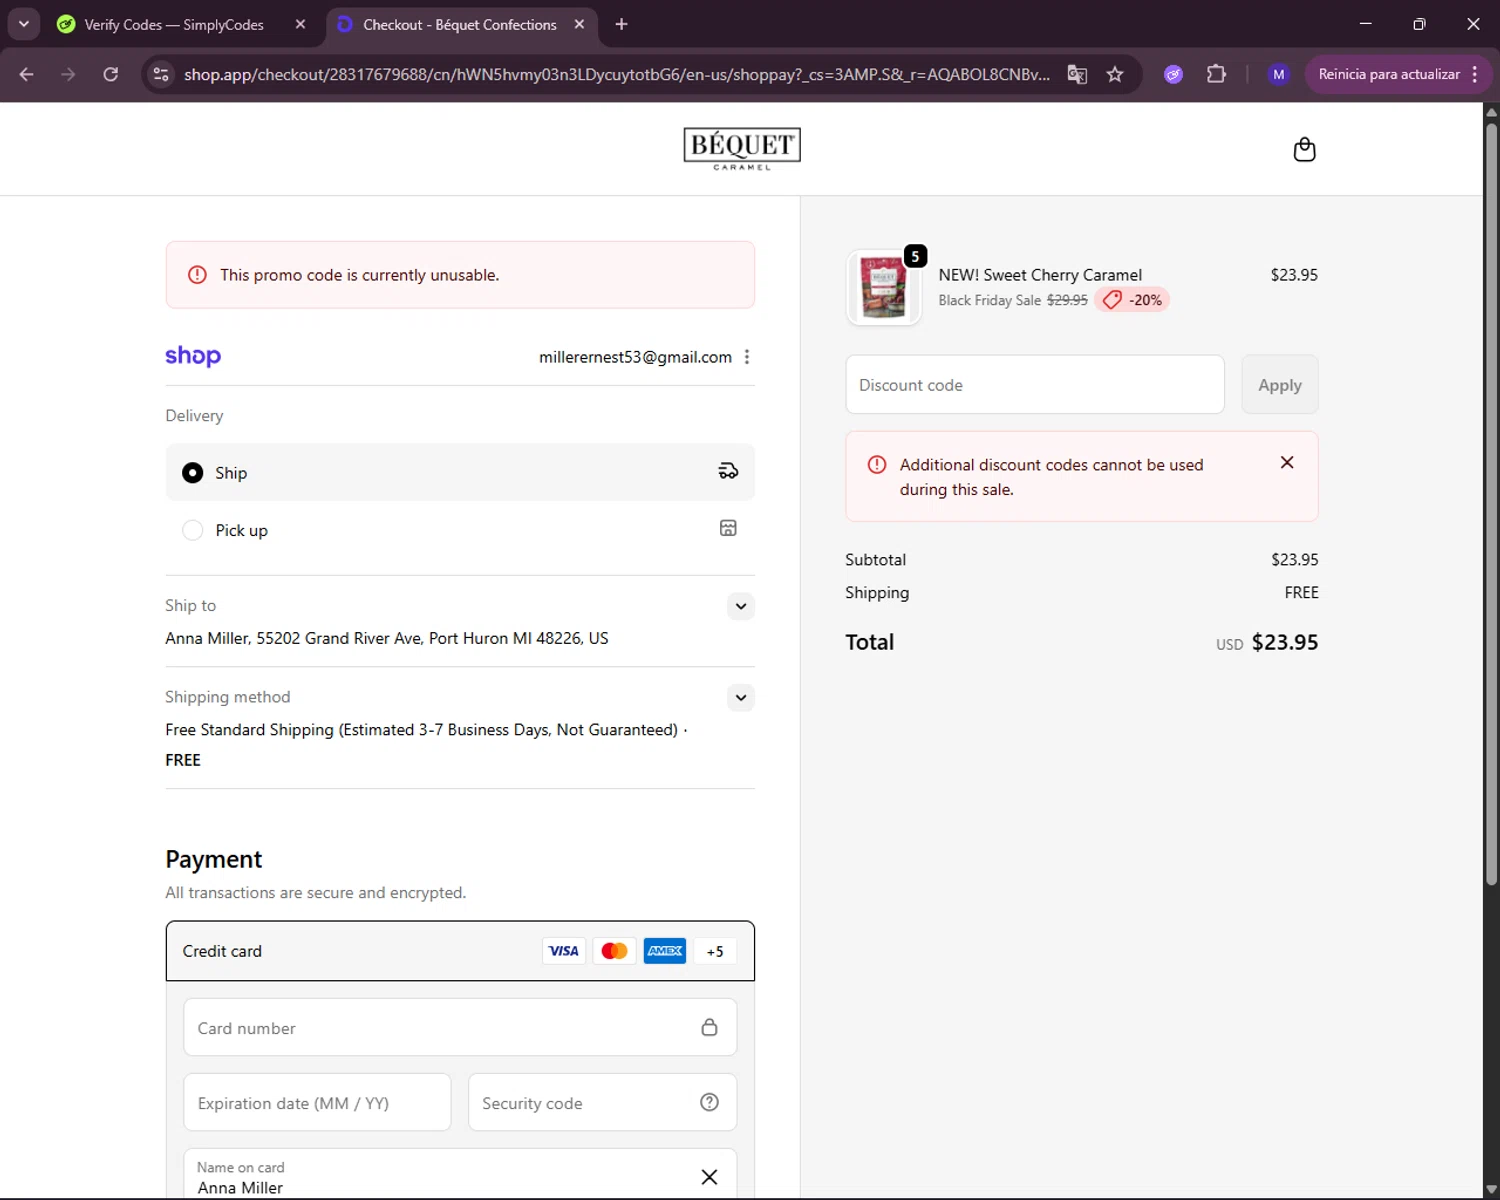
Task: Switch to the Verify Codes SimplyCodes tab
Action: click(x=174, y=24)
